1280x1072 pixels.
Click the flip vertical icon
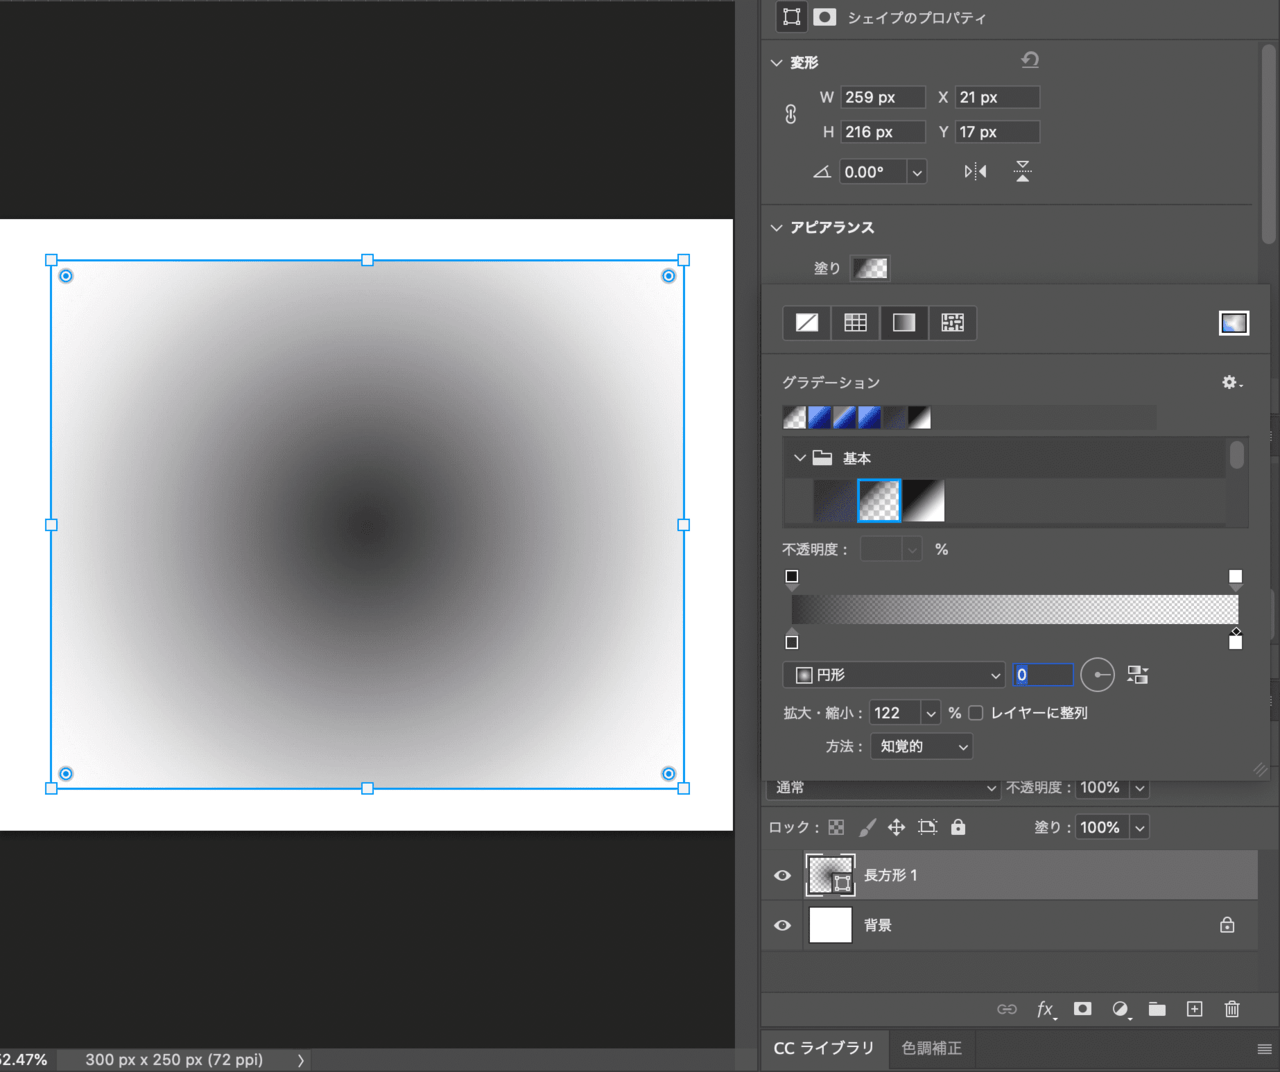1022,172
